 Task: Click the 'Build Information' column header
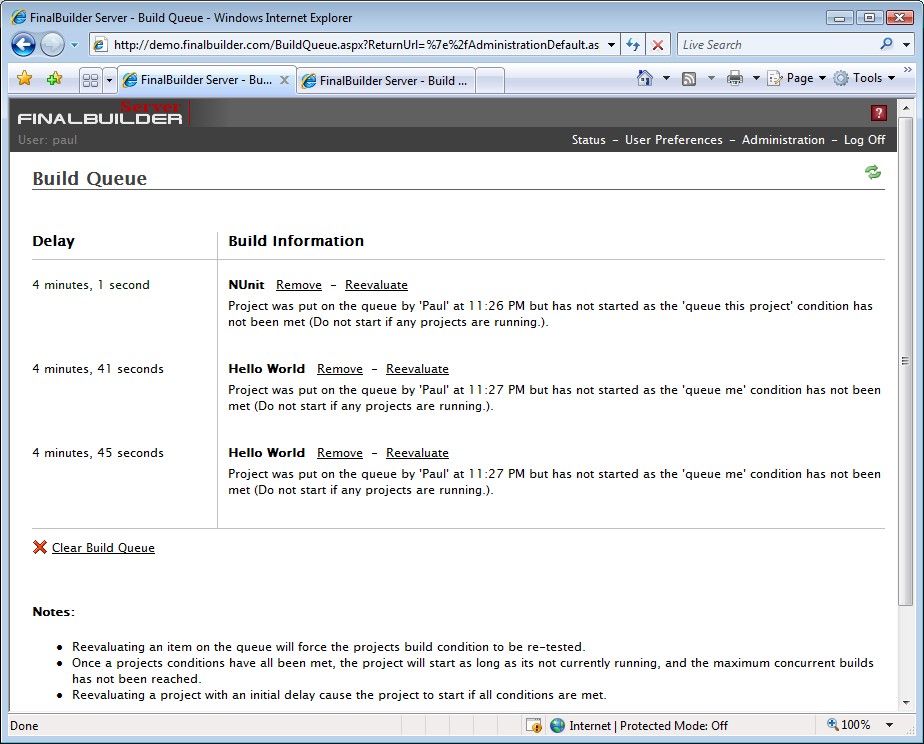(296, 241)
